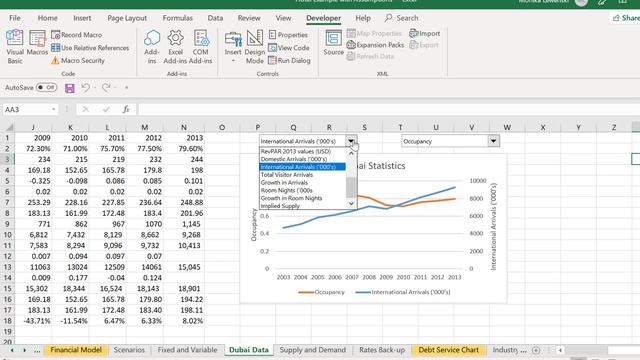Click the Redo arrow
Screen dimensions: 640x360
click(106, 87)
